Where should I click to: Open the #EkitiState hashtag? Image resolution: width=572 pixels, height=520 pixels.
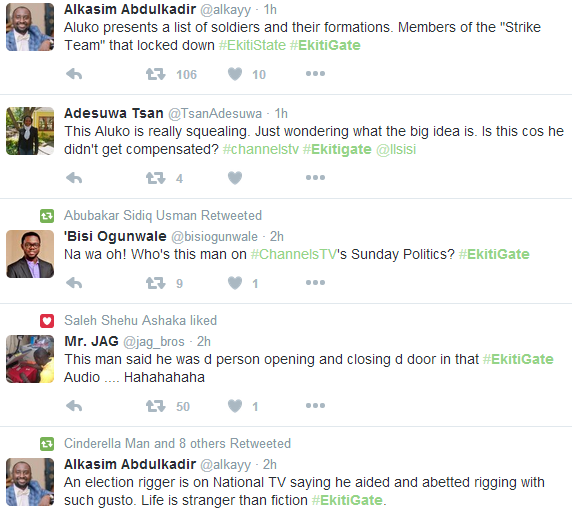tap(252, 45)
